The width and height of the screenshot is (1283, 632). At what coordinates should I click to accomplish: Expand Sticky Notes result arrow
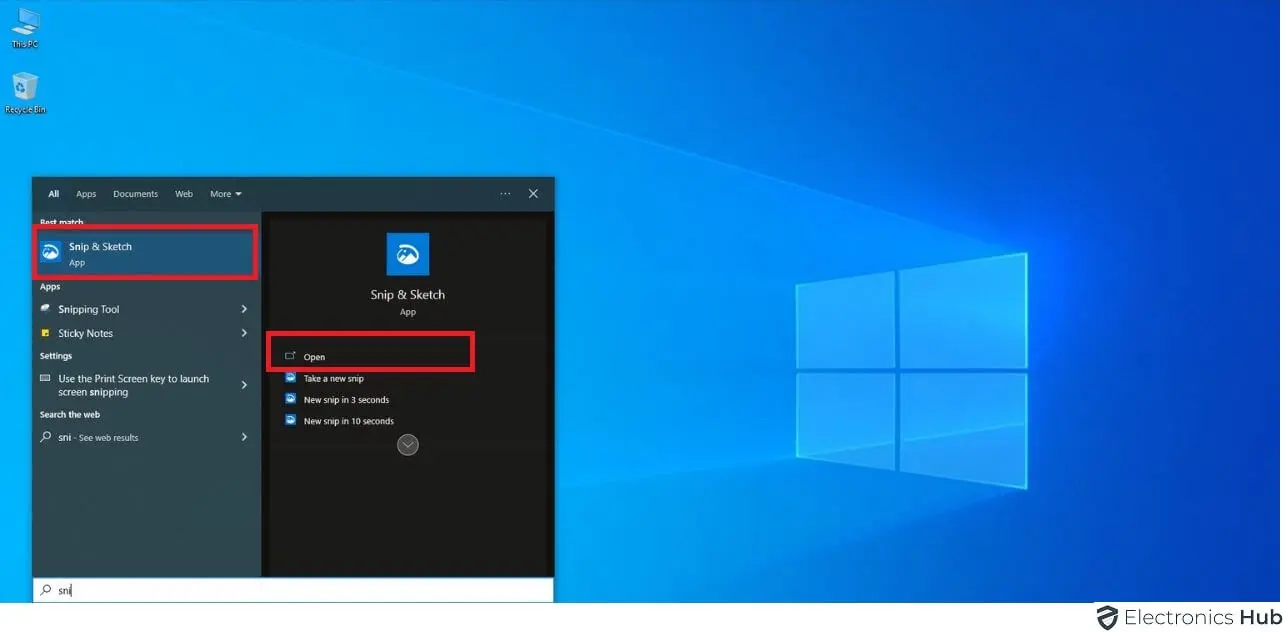tap(245, 333)
